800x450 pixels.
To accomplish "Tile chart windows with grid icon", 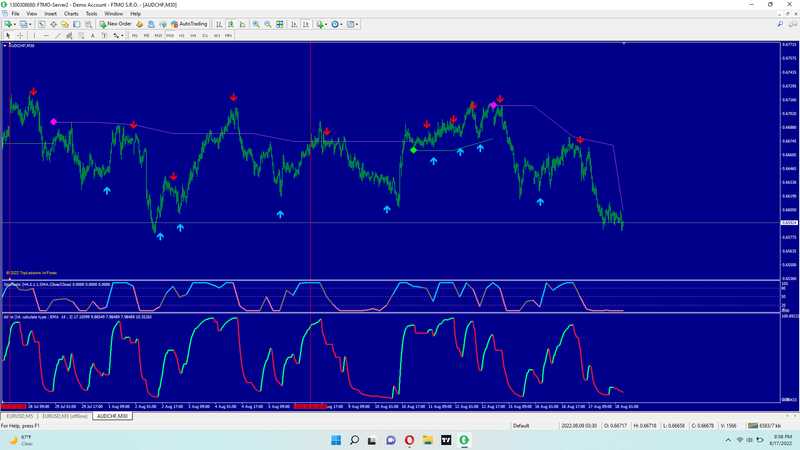I will pos(280,24).
